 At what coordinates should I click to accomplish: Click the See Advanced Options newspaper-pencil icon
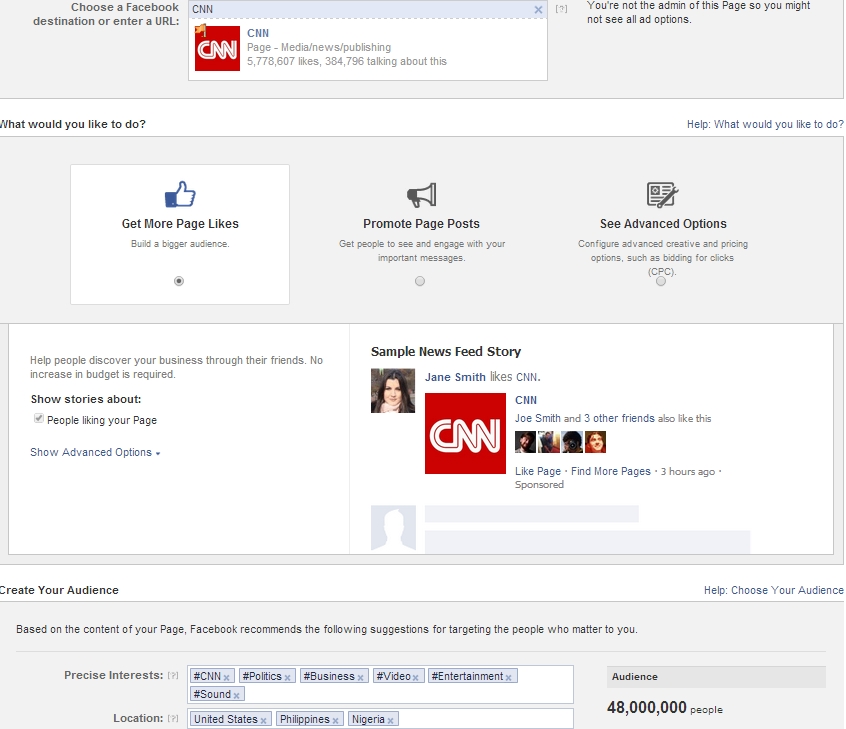tap(662, 195)
